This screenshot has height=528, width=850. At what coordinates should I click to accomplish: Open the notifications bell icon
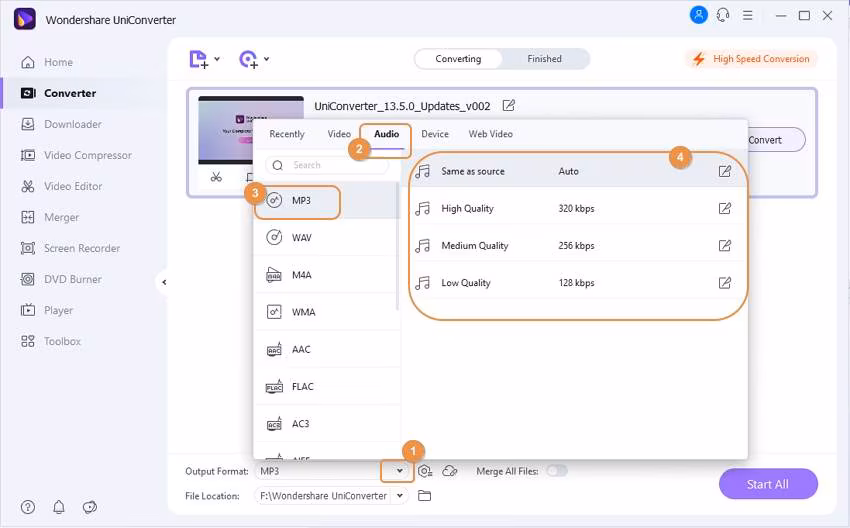point(59,507)
